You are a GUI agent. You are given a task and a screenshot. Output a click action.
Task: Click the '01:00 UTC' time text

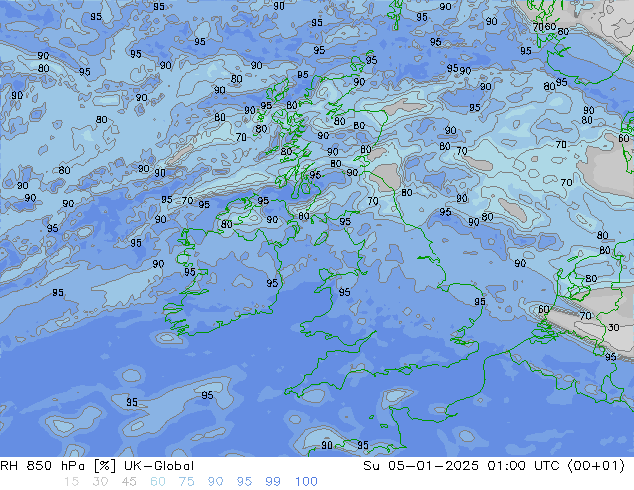pos(523,466)
